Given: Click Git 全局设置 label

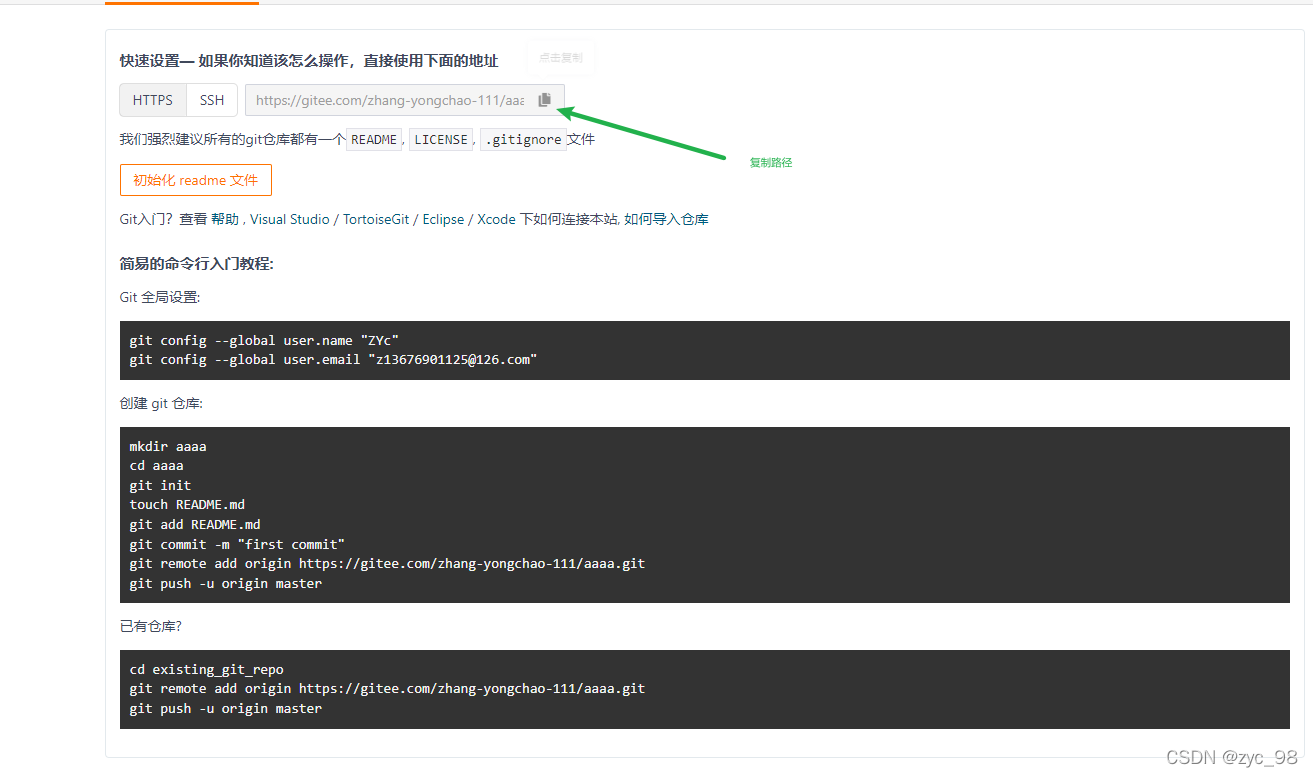Looking at the screenshot, I should (x=160, y=297).
